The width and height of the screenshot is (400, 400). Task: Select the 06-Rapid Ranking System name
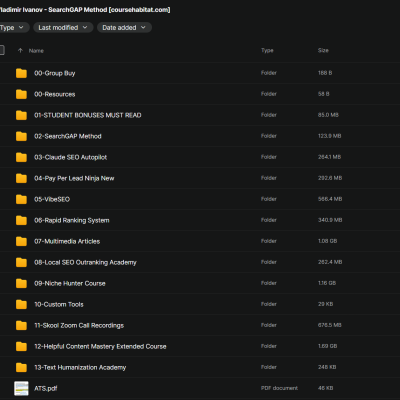click(72, 220)
